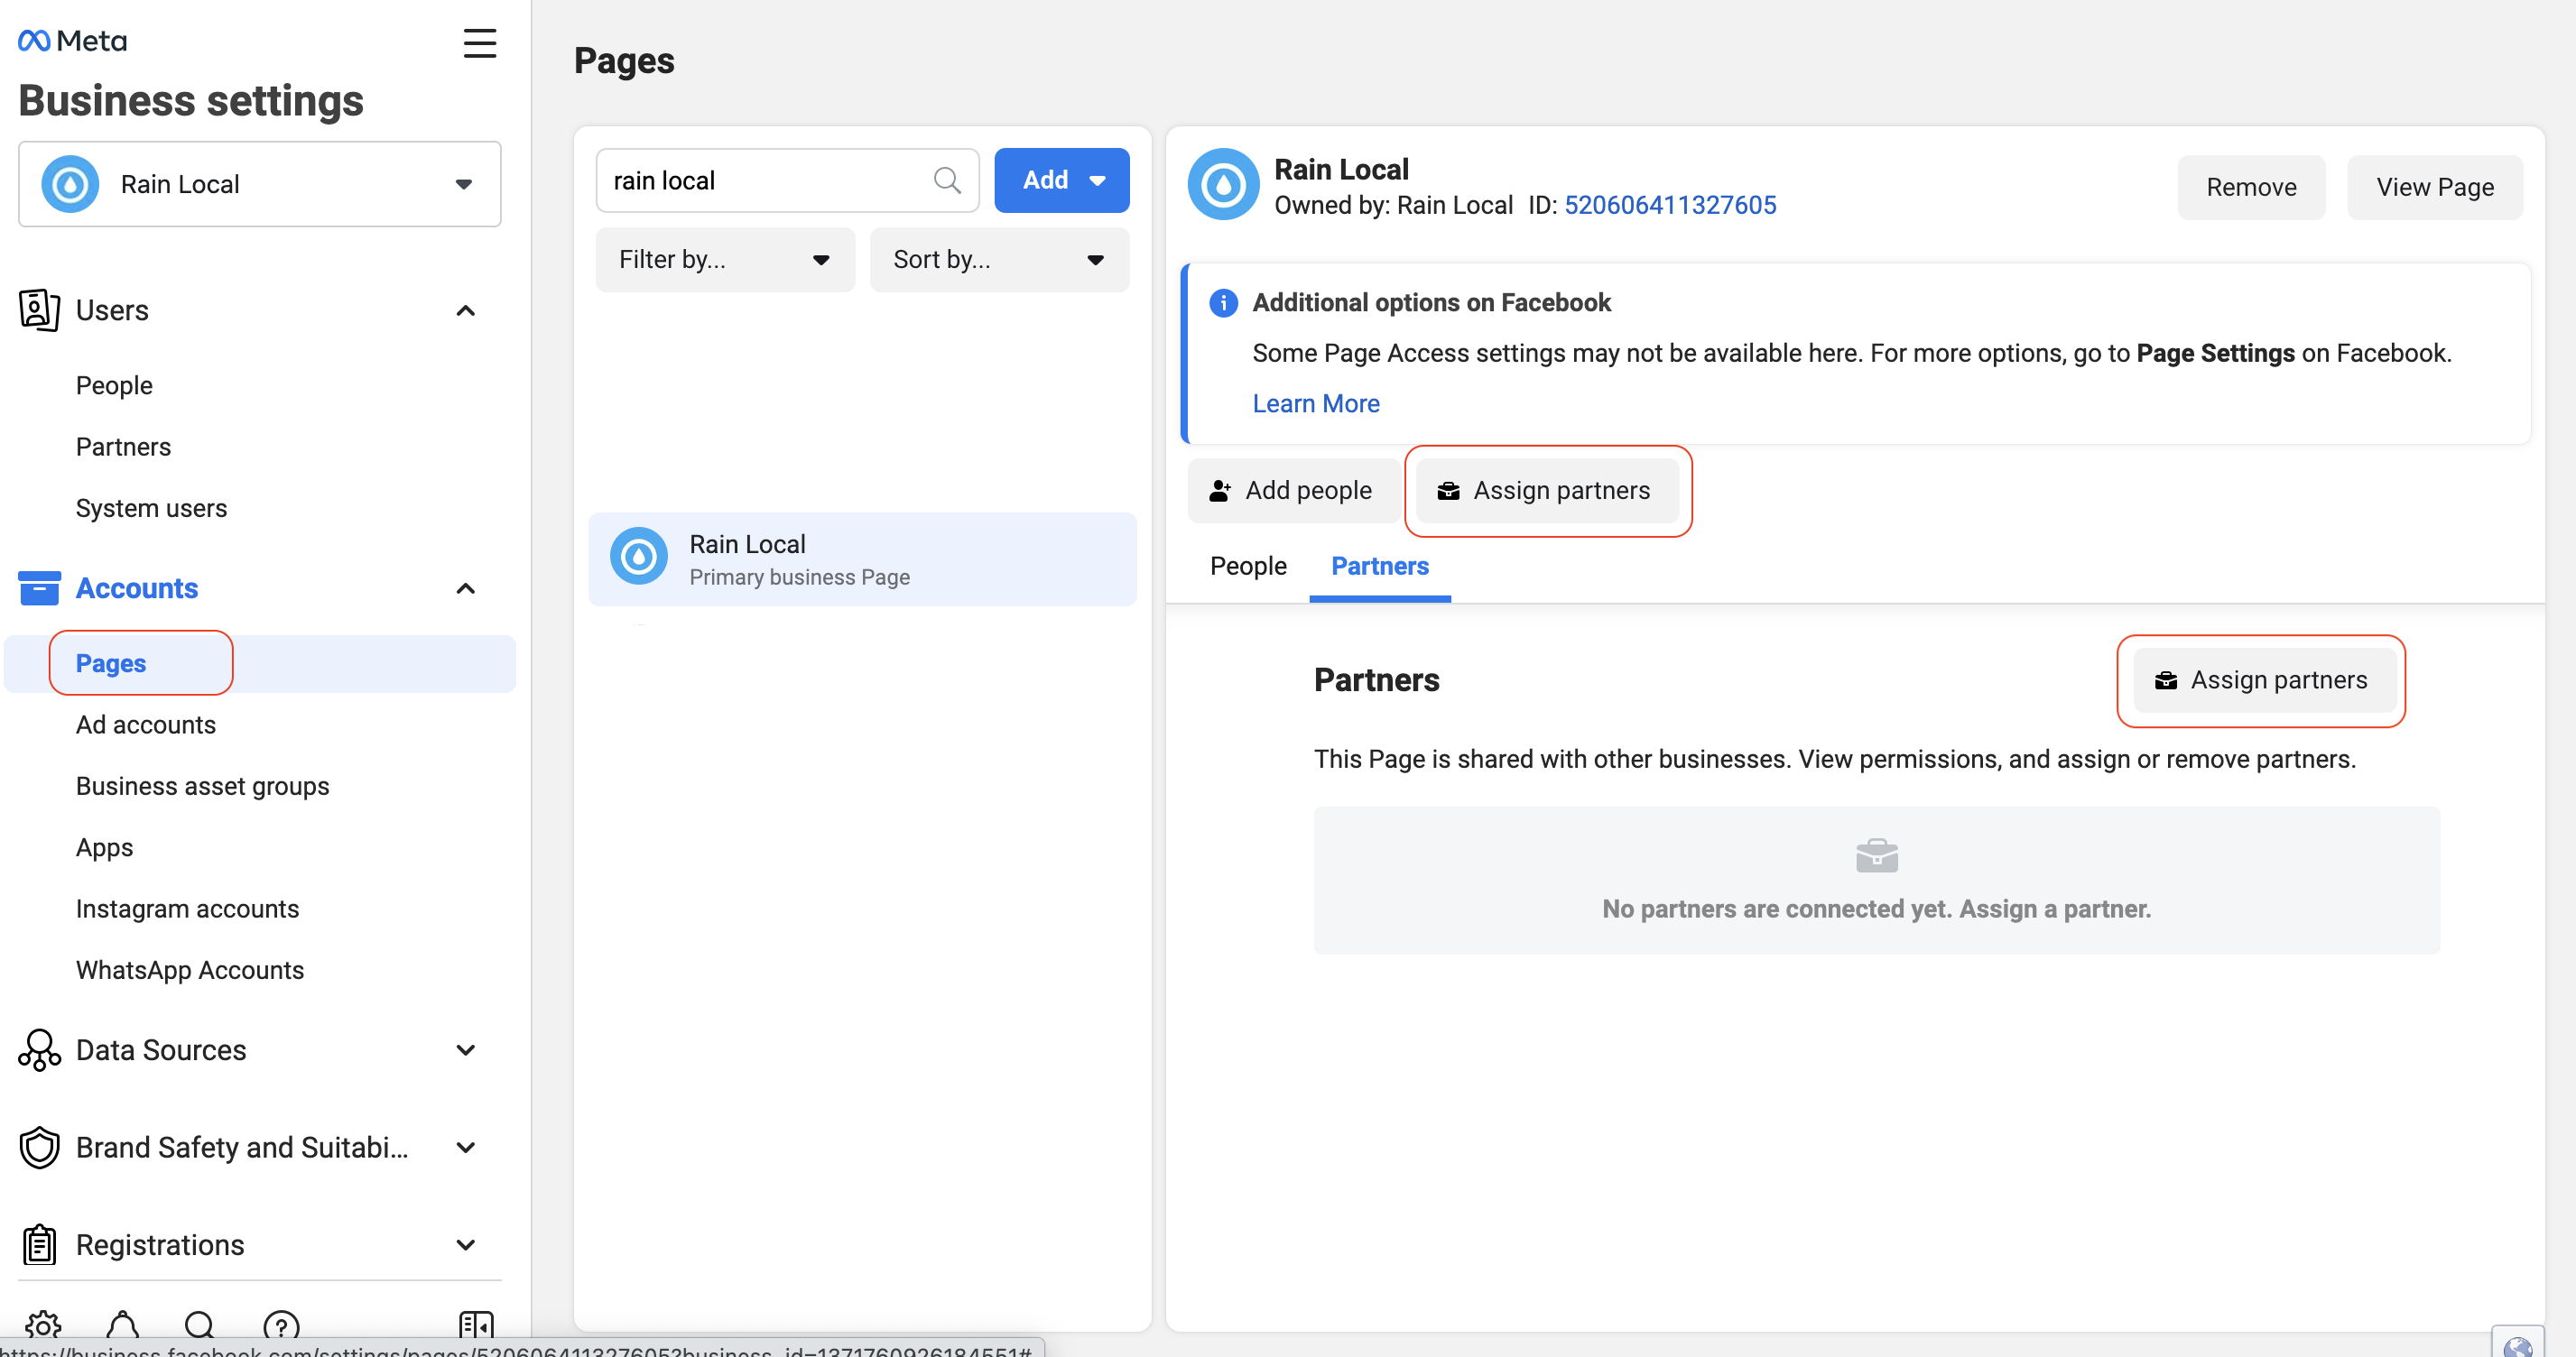Click the info icon in Additional options notice
Viewport: 2576px width, 1357px height.
(x=1222, y=302)
